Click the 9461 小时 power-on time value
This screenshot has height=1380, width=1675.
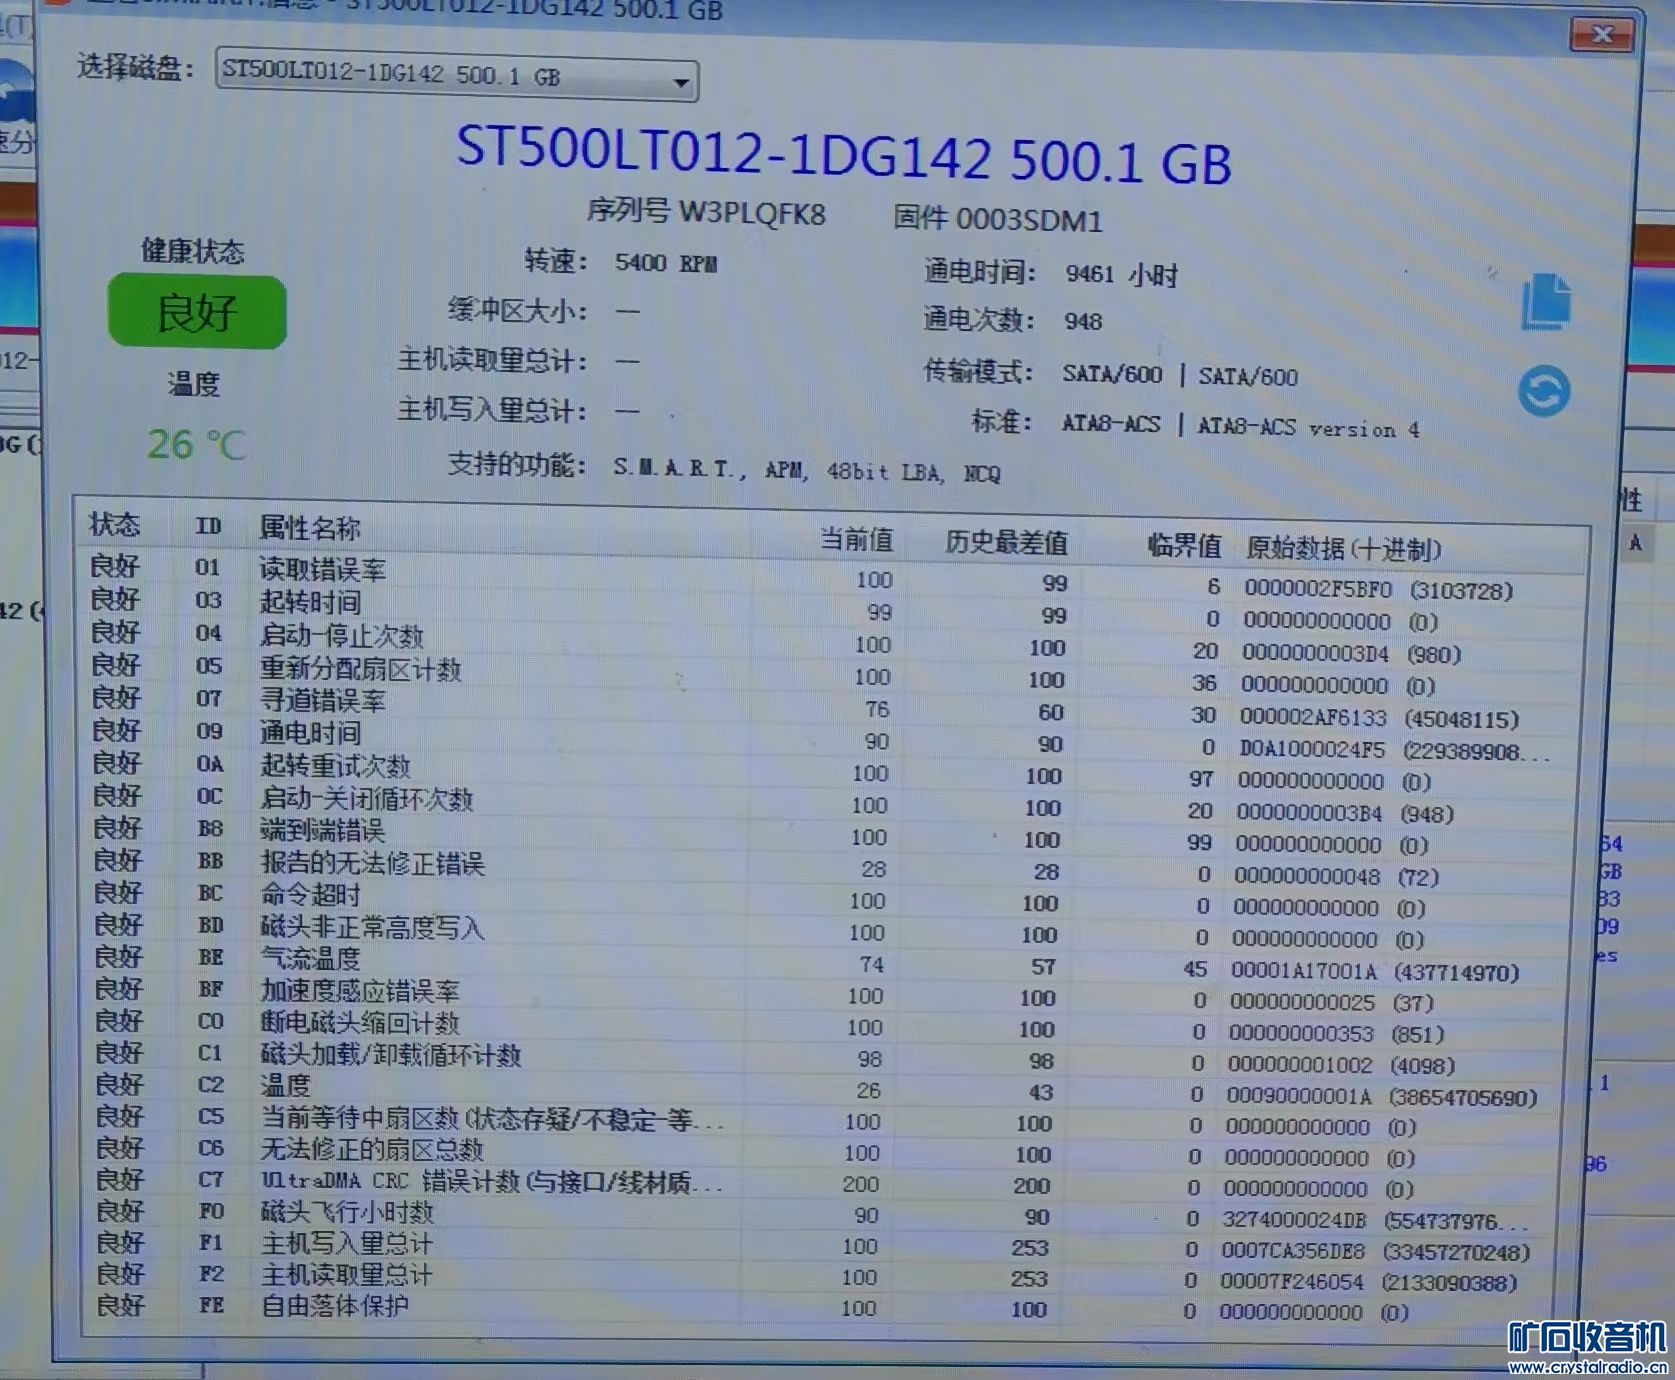click(x=1121, y=274)
